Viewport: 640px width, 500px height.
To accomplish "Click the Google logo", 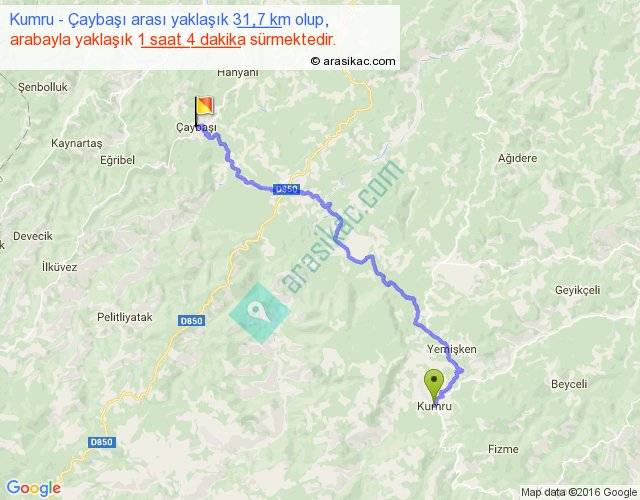I will 33,488.
